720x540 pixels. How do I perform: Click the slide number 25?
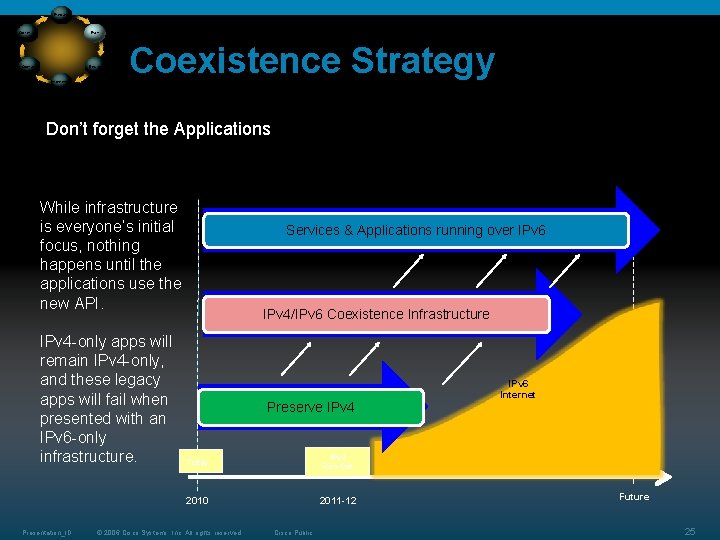tap(690, 532)
